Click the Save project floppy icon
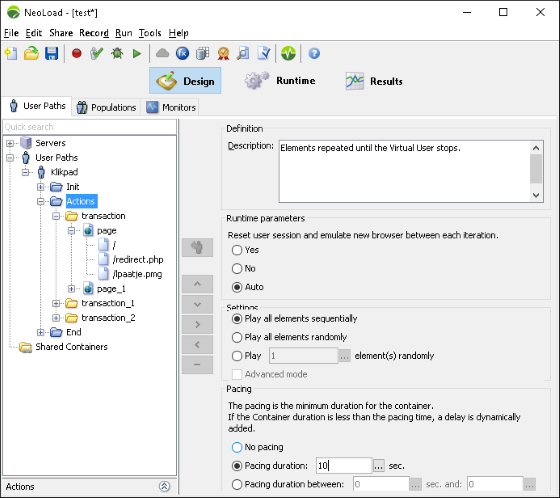This screenshot has height=498, width=560. (x=51, y=54)
